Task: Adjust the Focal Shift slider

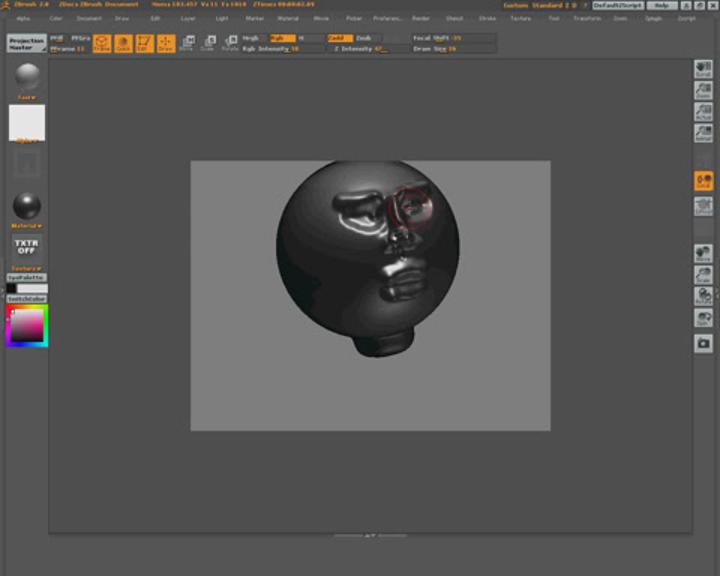Action: [x=453, y=38]
